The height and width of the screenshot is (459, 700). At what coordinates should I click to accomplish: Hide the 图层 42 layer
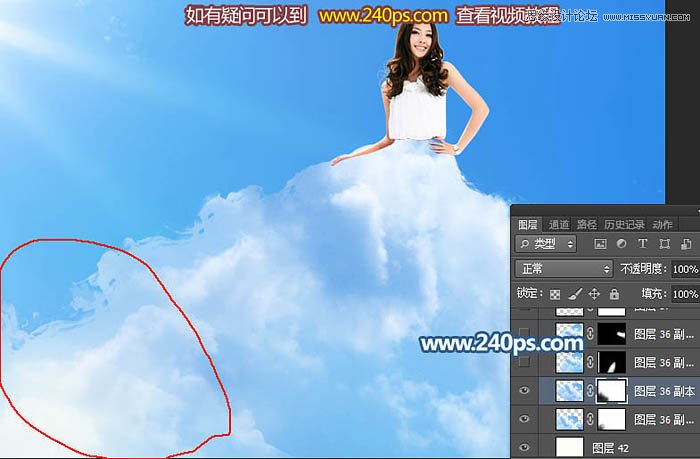click(x=524, y=448)
